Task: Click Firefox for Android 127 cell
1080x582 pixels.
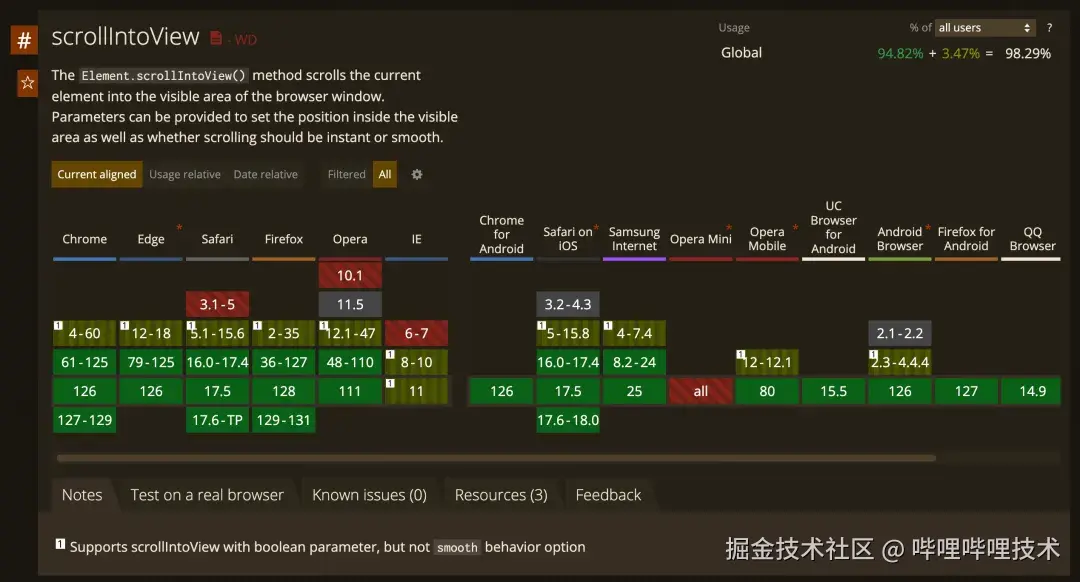Action: pos(966,391)
